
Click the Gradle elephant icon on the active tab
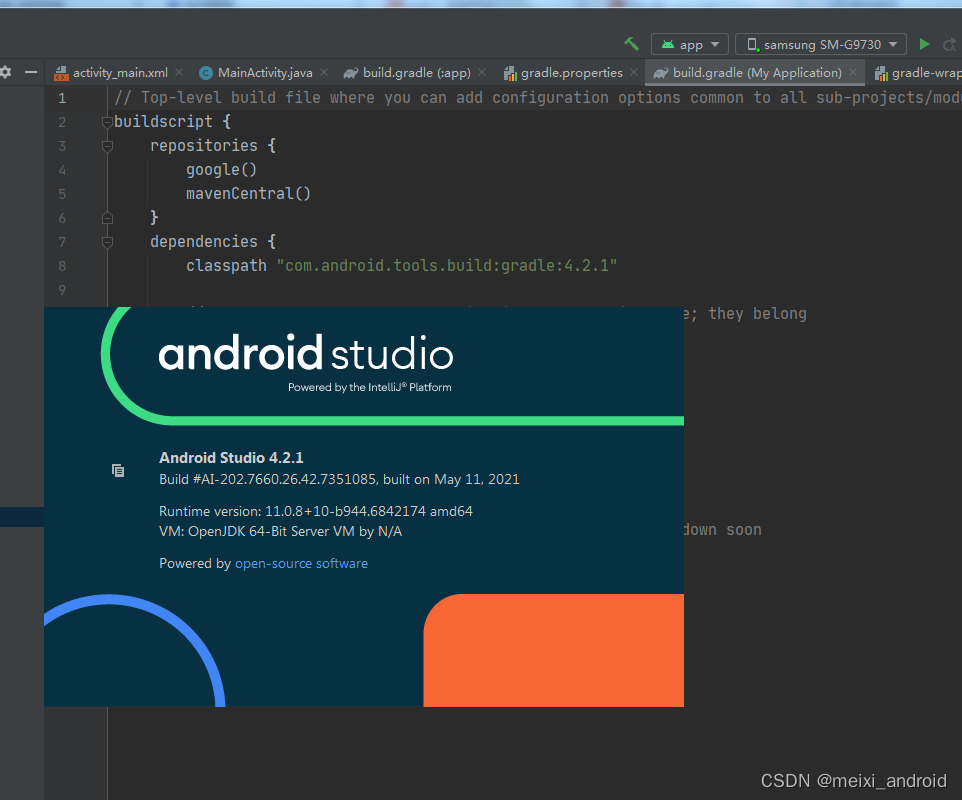[660, 72]
